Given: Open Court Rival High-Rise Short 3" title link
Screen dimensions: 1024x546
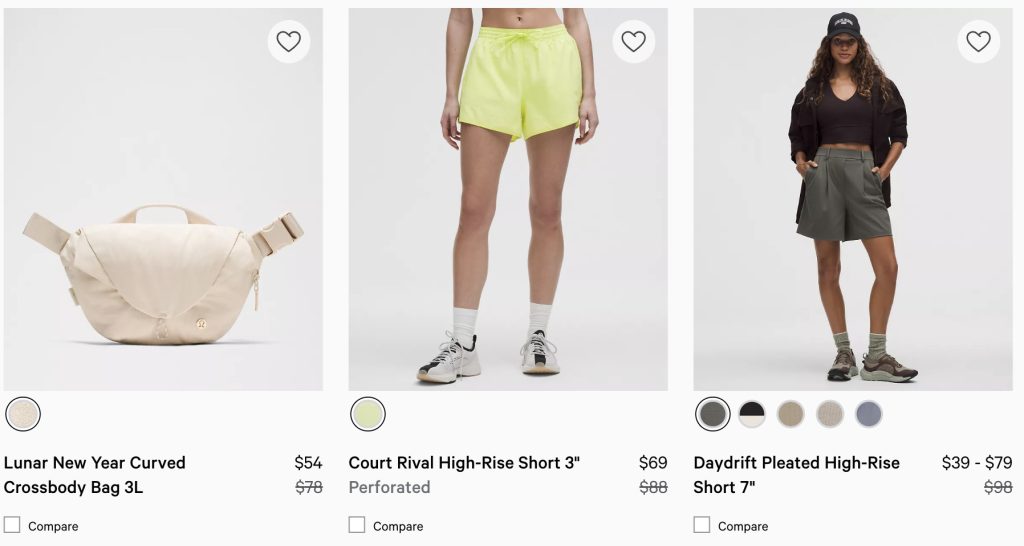Looking at the screenshot, I should 464,463.
